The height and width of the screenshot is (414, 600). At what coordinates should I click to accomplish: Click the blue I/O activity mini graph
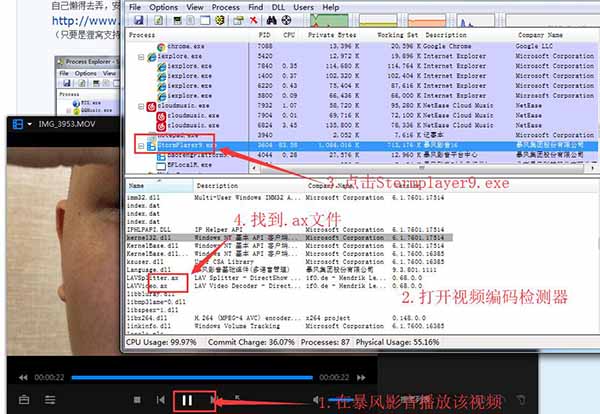[476, 21]
